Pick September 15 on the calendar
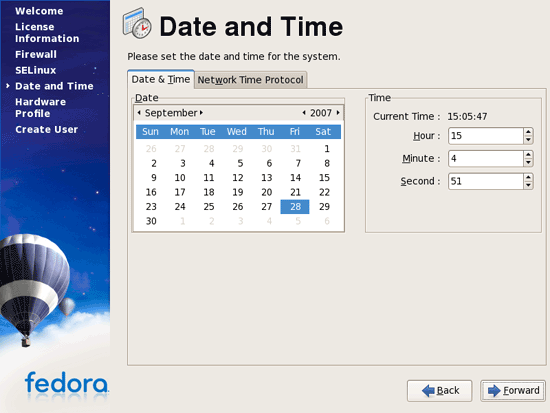 pos(324,178)
